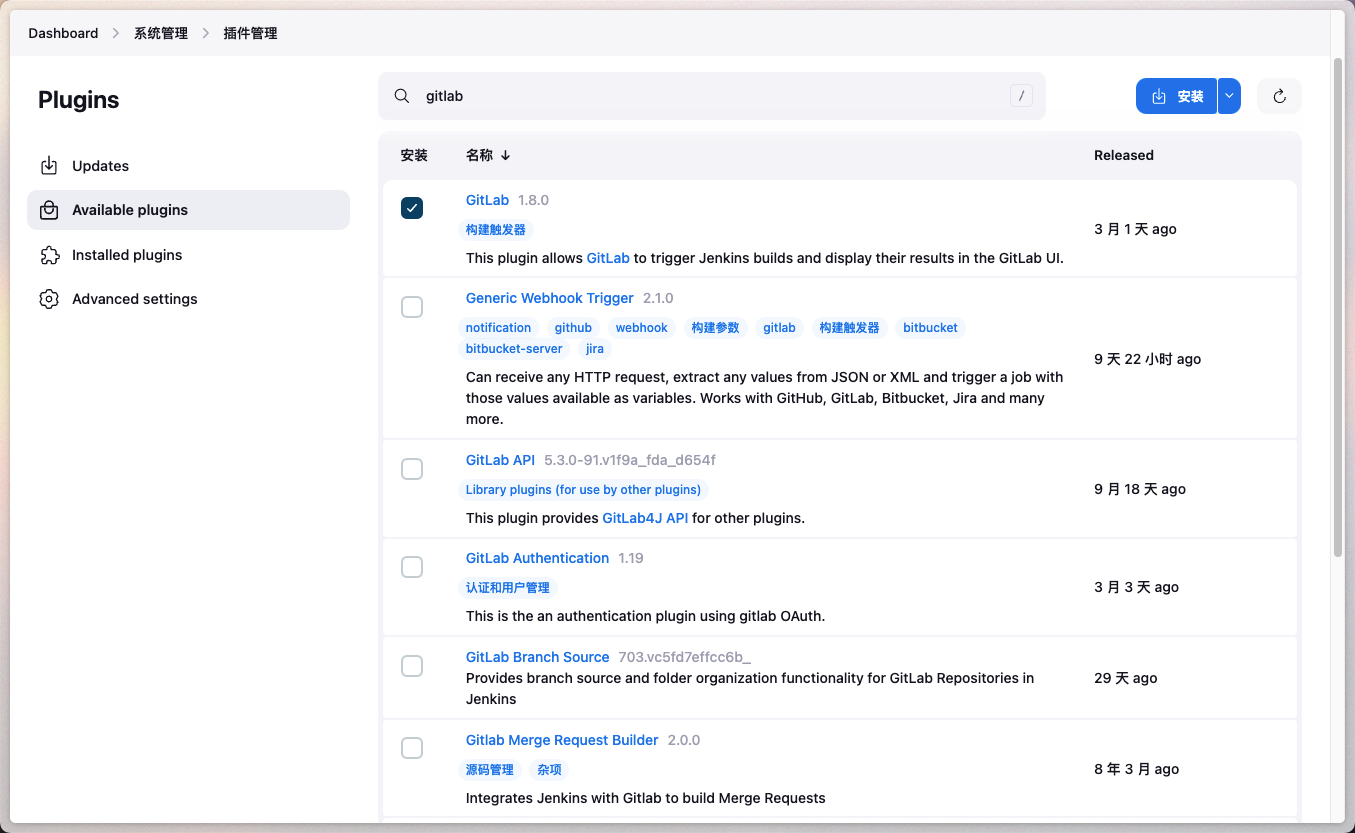Open Gitlab Merge Request Builder link
Viewport: 1355px width, 833px height.
tap(562, 740)
